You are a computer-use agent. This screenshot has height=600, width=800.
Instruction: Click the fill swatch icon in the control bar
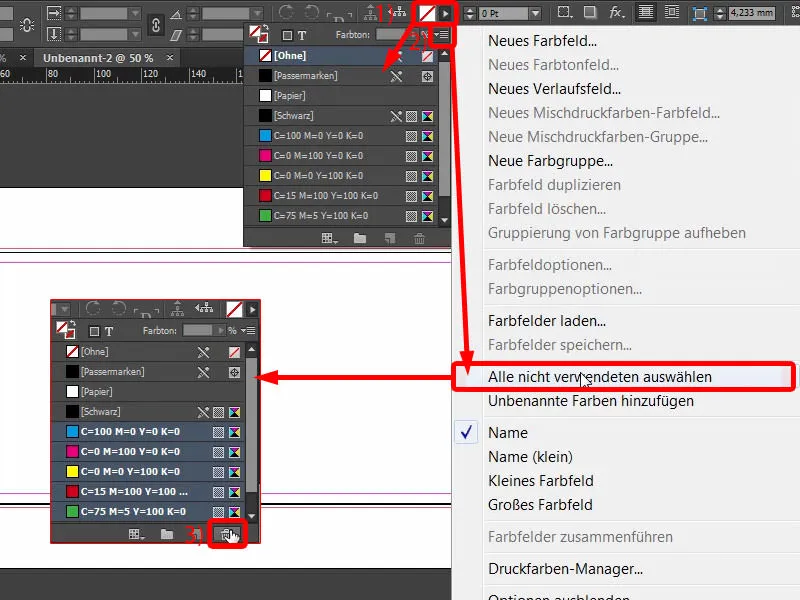click(427, 13)
